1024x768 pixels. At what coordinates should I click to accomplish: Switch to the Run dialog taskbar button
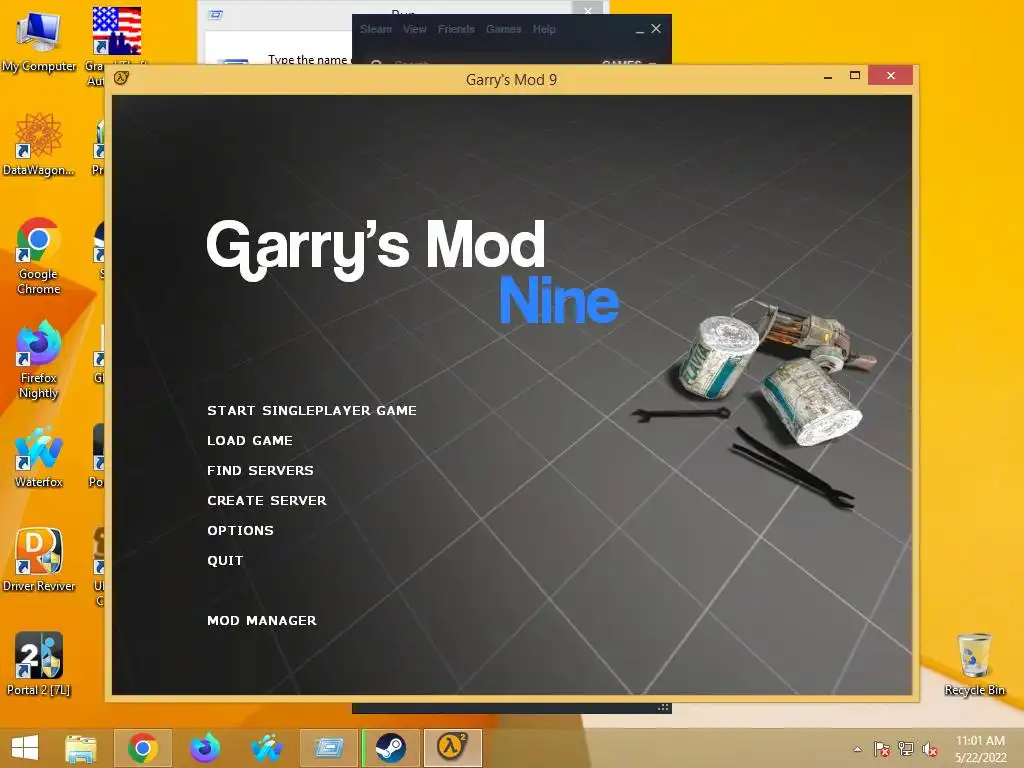point(328,748)
